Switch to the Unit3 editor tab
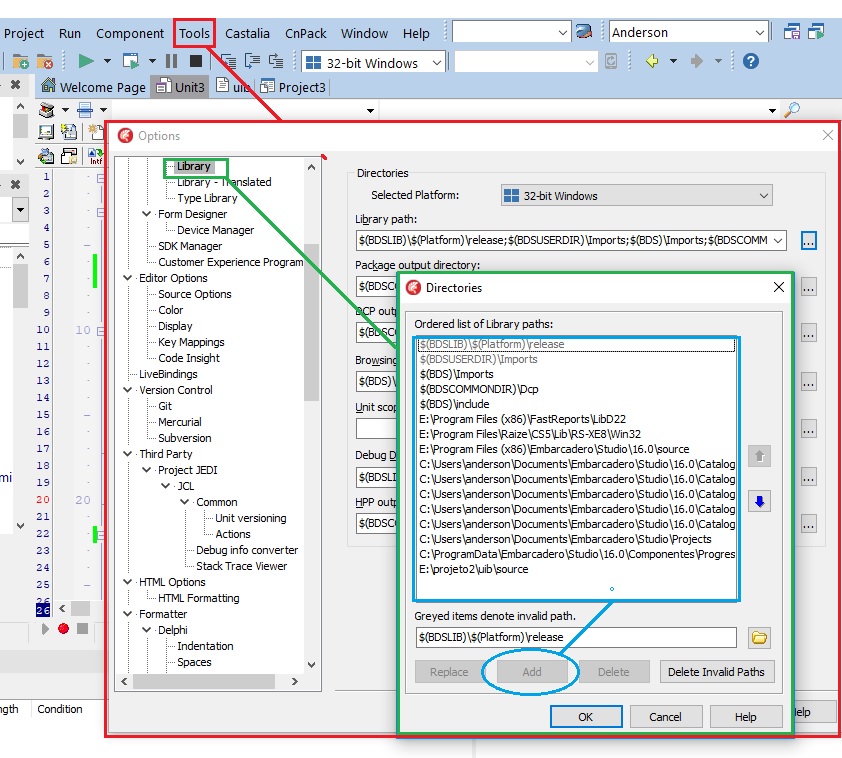842x758 pixels. point(180,86)
